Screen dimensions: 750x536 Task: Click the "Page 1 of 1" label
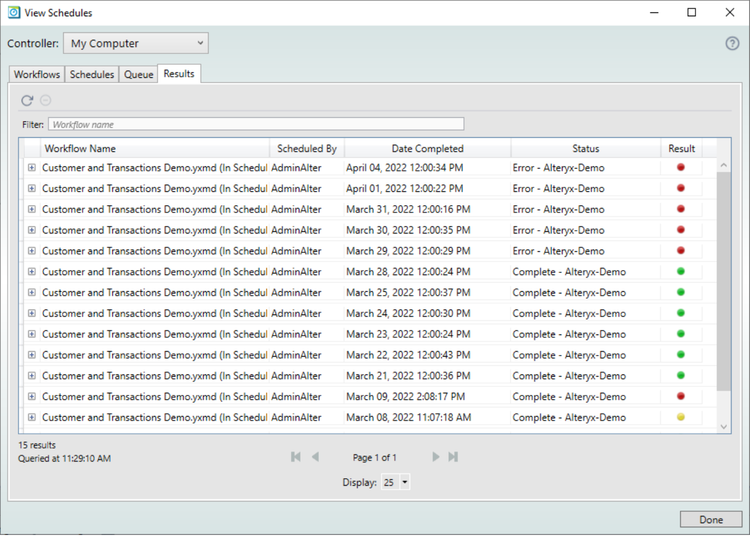375,458
